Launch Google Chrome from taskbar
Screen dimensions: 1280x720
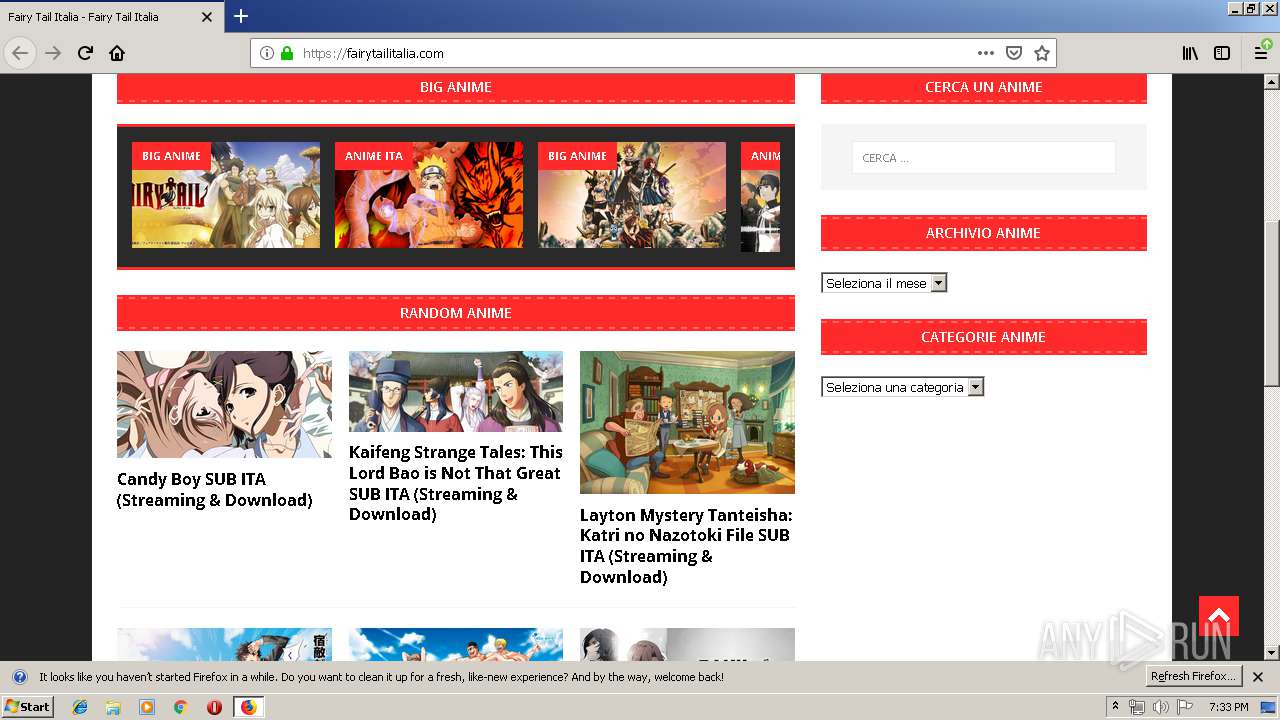[x=180, y=707]
